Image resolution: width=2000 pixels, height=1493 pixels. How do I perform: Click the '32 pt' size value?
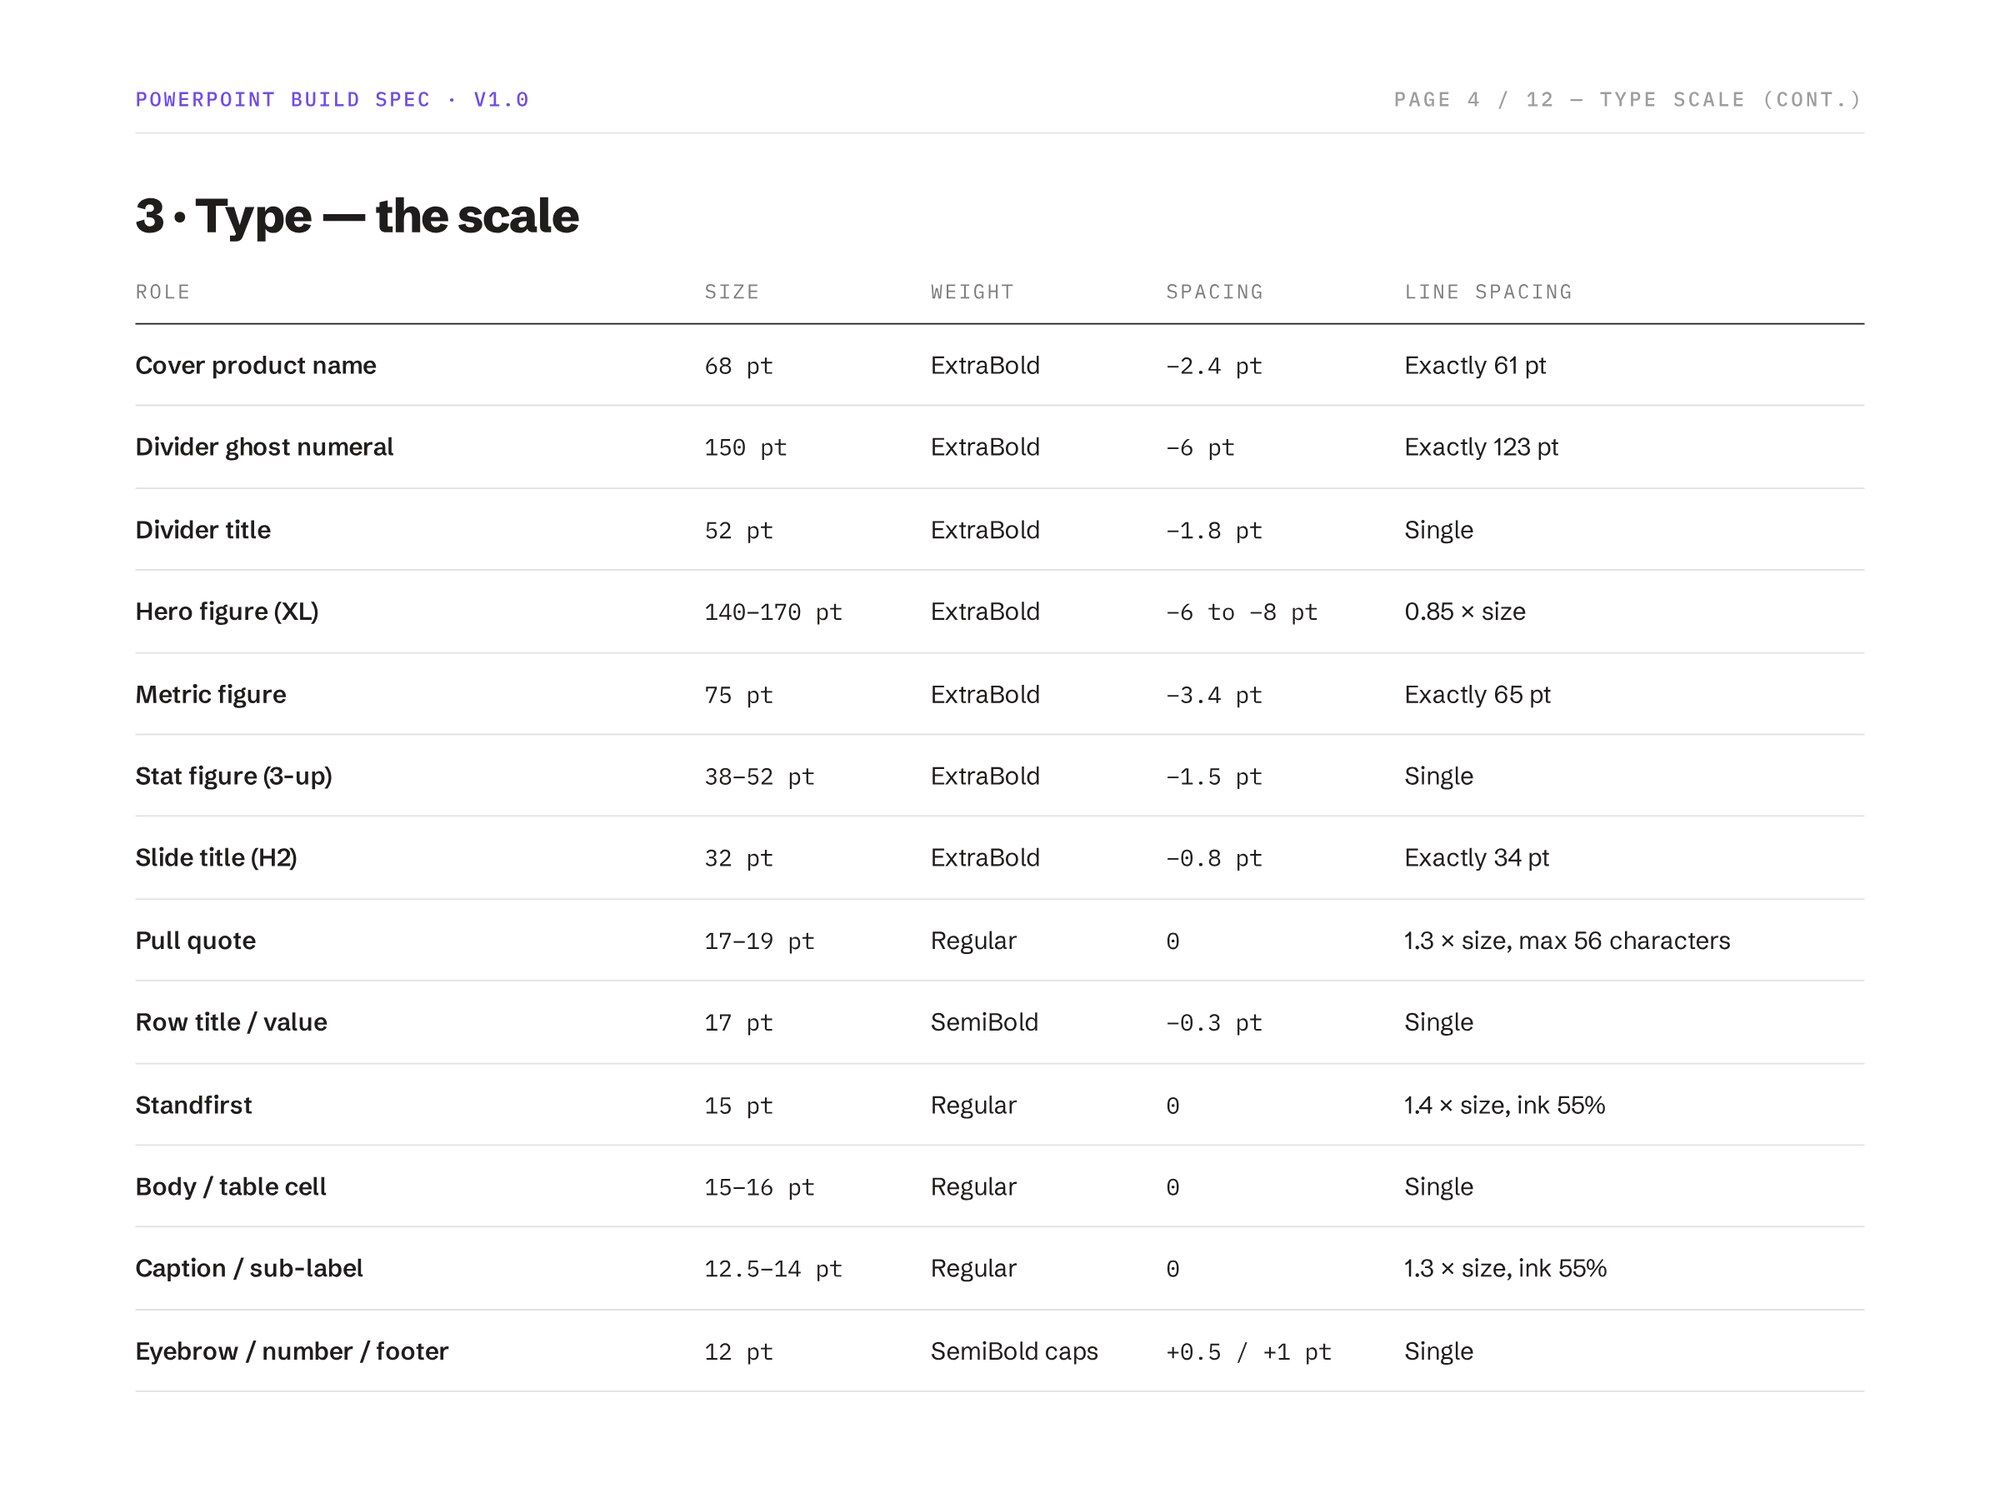(739, 859)
